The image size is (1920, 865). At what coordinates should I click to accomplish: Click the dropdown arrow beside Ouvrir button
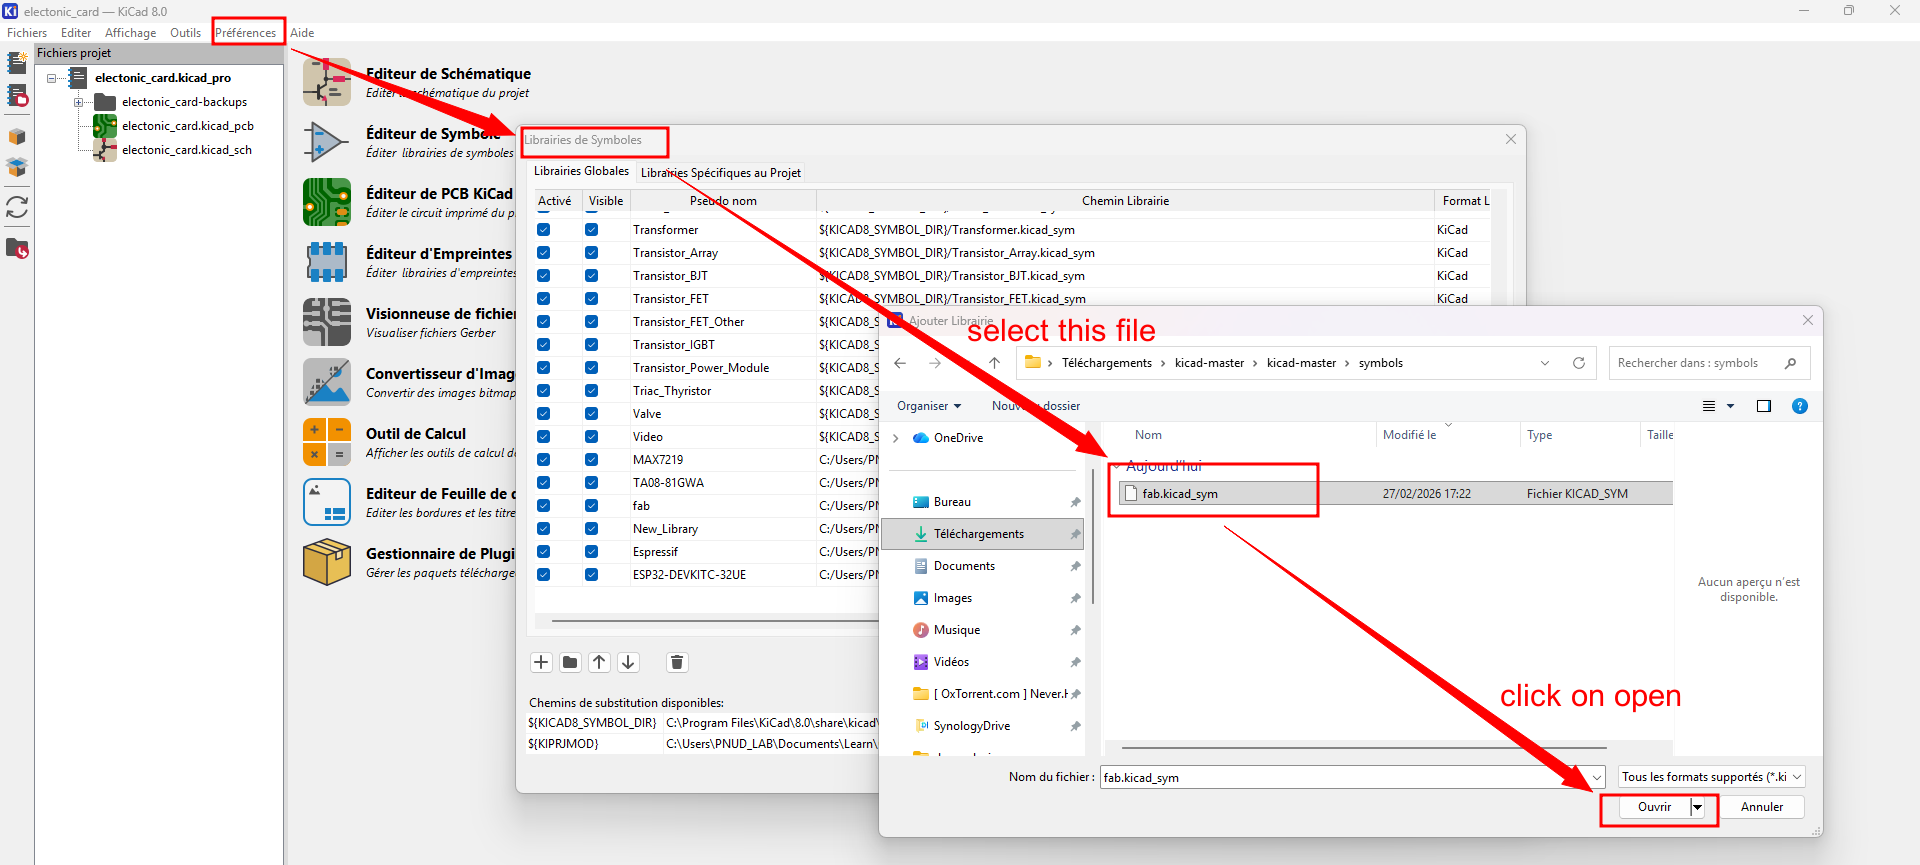[1698, 807]
